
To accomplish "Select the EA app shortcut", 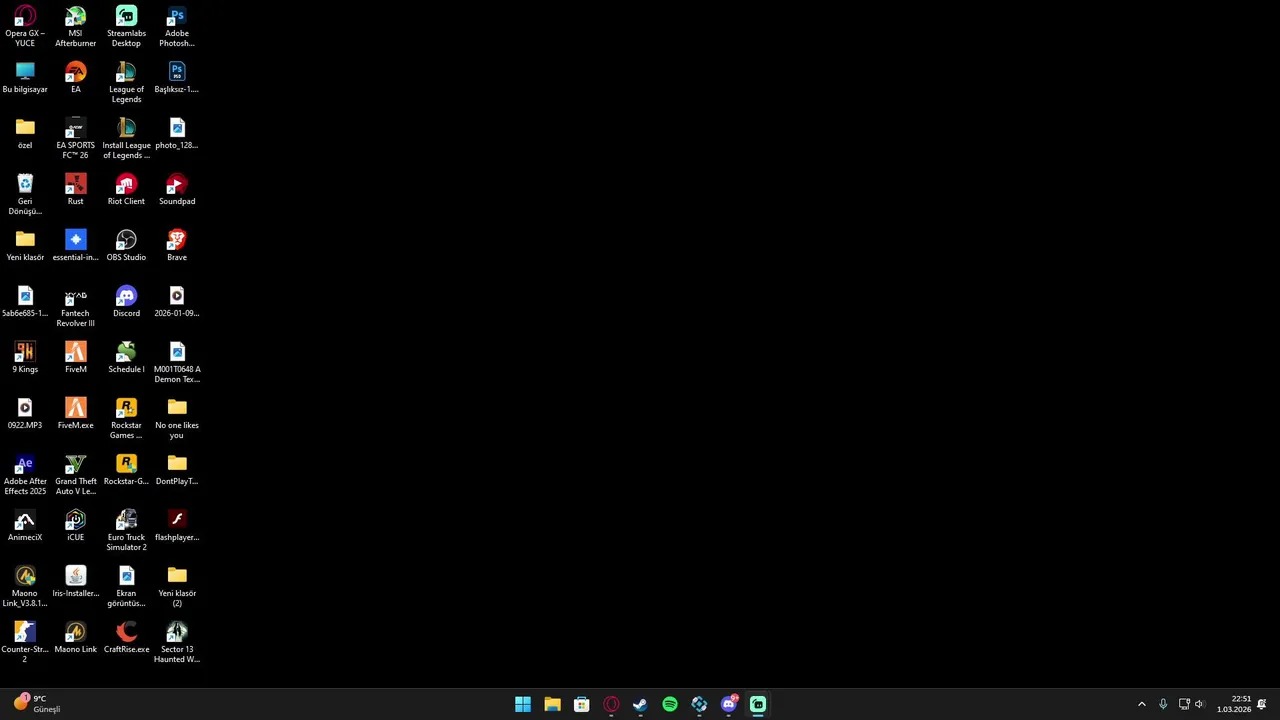I will 76,78.
